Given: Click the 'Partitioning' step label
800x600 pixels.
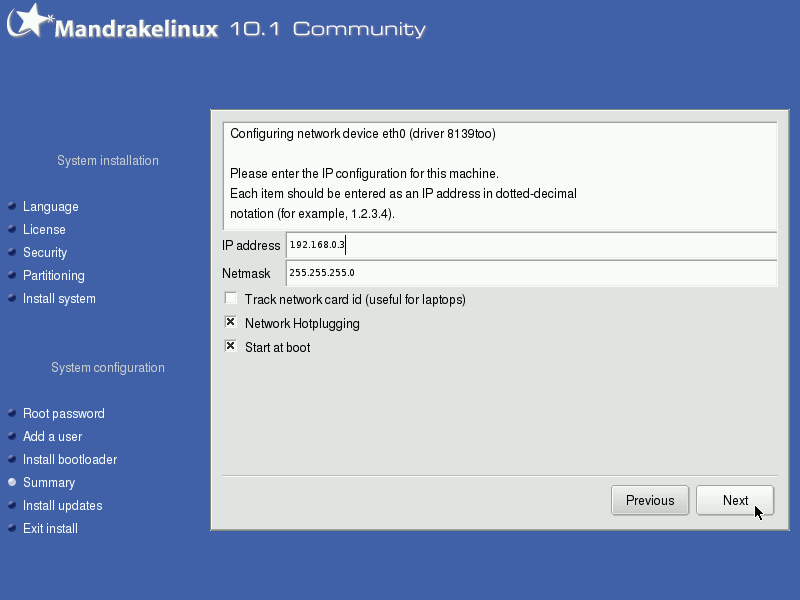Looking at the screenshot, I should click(54, 276).
